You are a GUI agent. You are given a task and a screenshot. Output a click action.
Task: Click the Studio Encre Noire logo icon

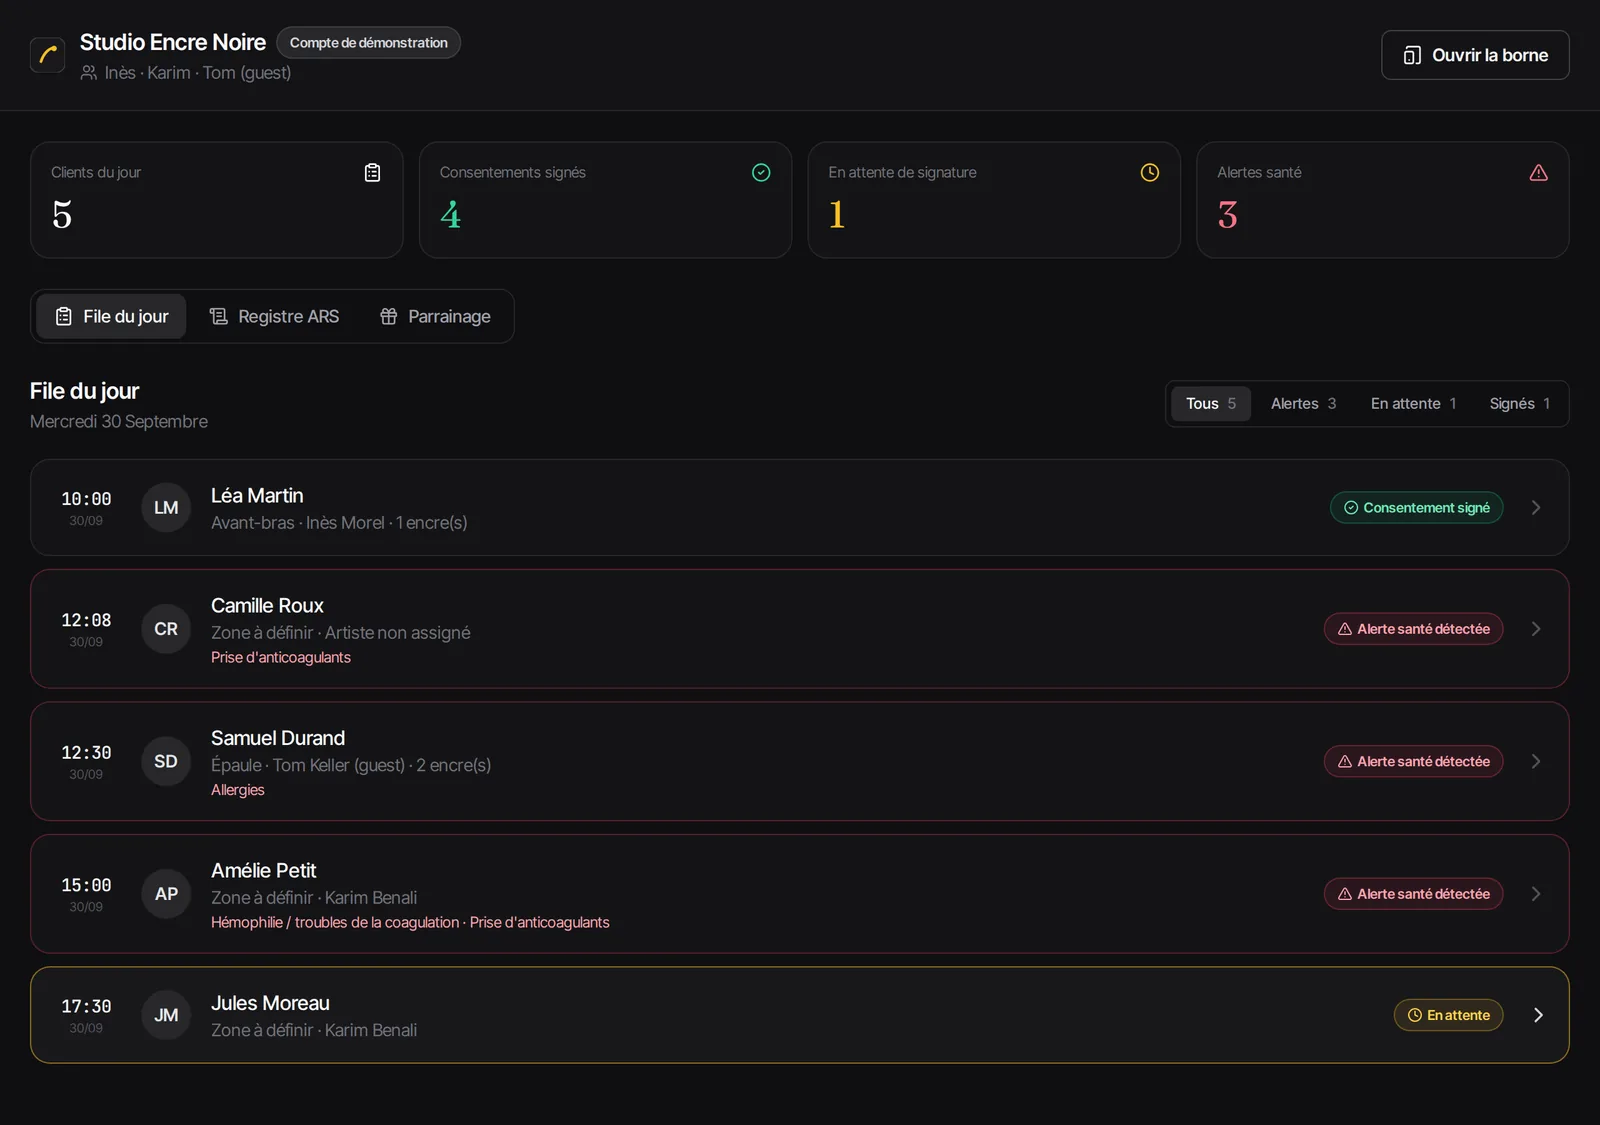48,55
